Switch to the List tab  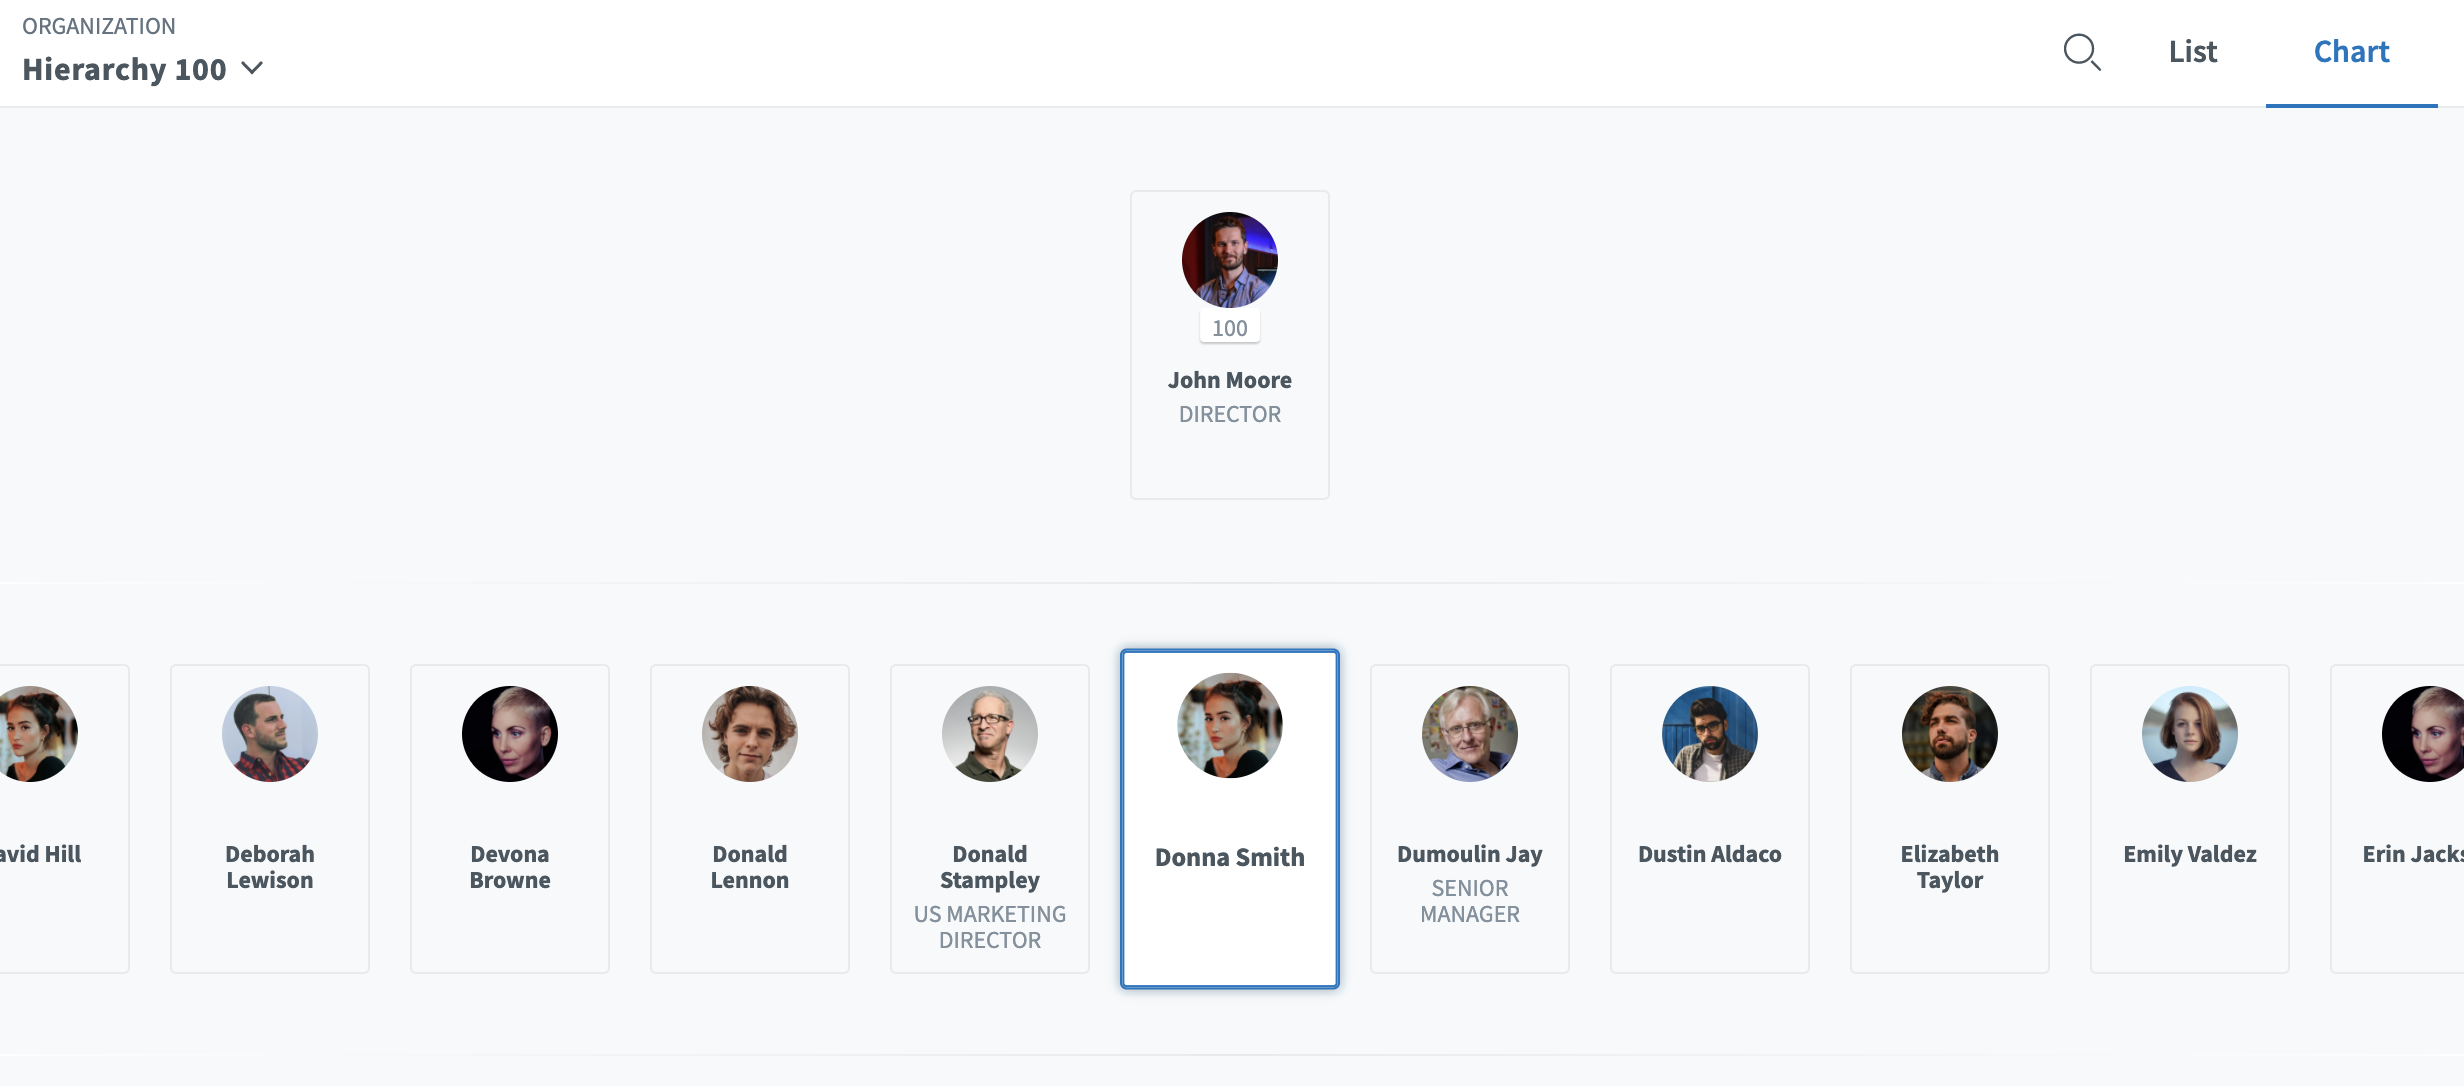2192,52
